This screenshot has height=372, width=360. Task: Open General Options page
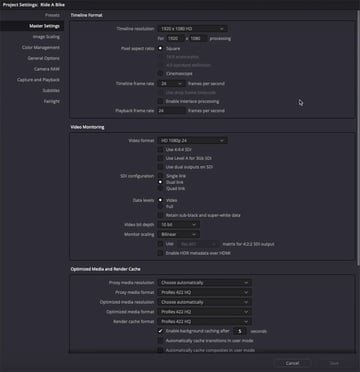(44, 58)
